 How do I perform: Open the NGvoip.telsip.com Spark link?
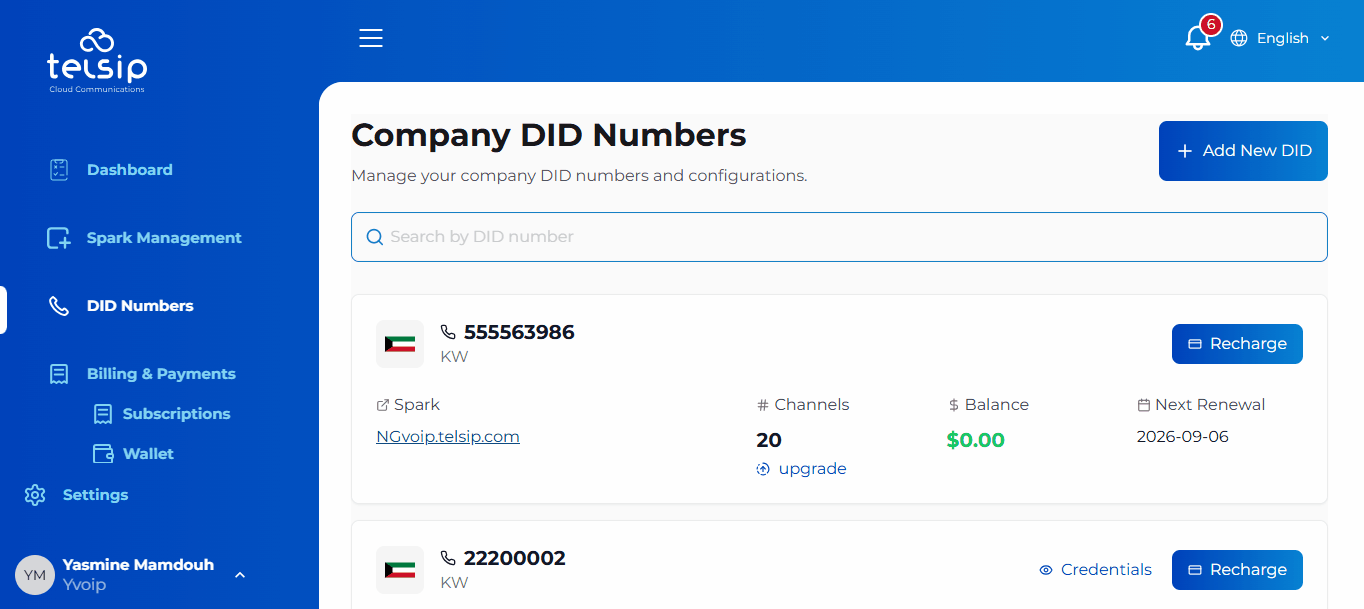[448, 437]
